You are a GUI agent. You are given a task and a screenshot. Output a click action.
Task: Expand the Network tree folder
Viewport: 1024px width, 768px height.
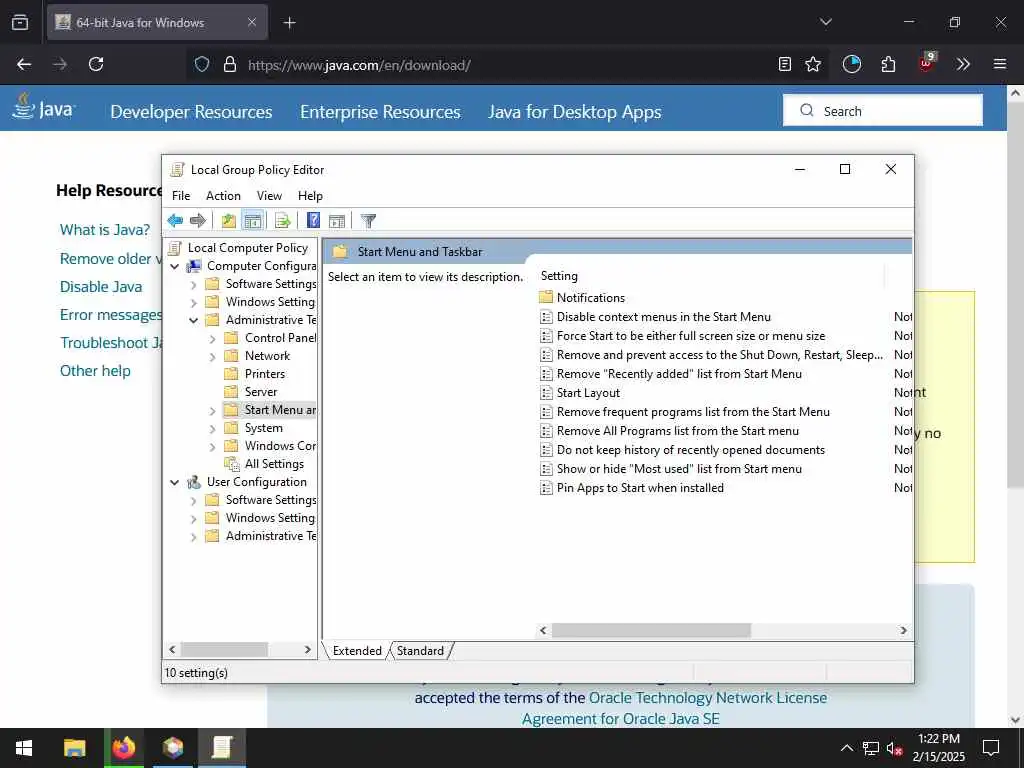212,357
